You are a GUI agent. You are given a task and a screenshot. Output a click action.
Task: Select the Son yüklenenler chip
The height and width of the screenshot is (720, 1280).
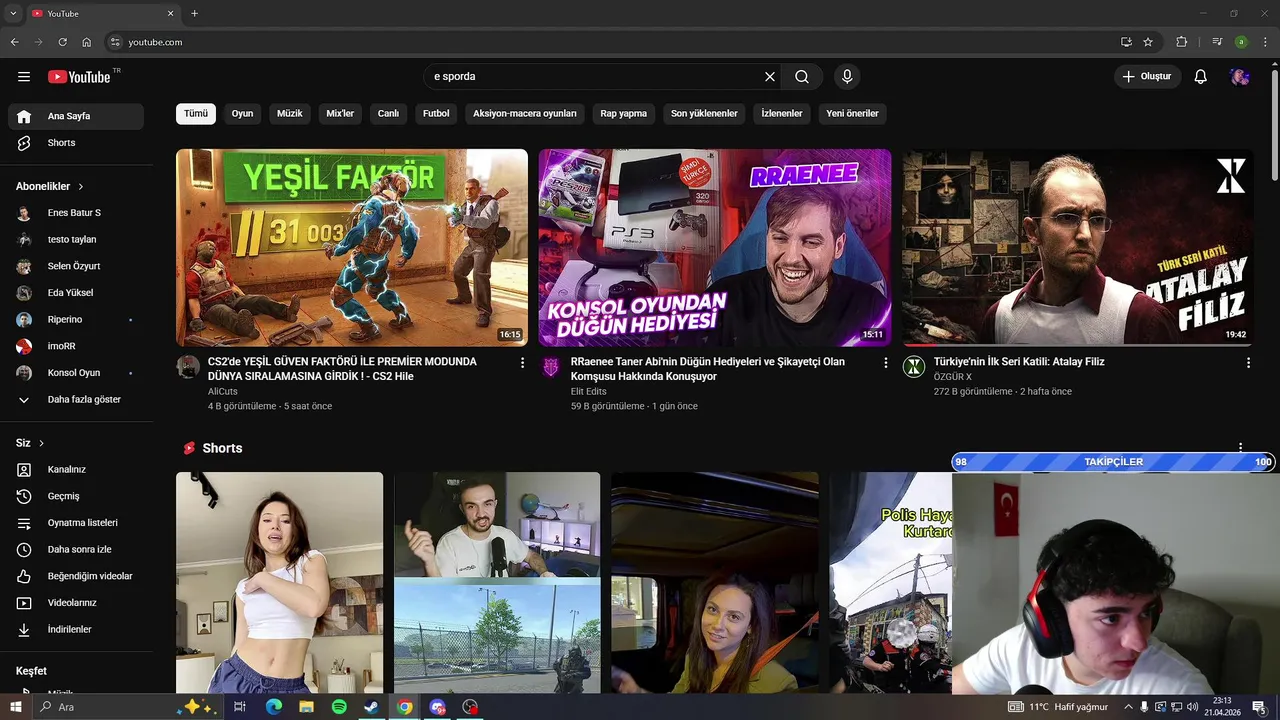click(x=704, y=114)
